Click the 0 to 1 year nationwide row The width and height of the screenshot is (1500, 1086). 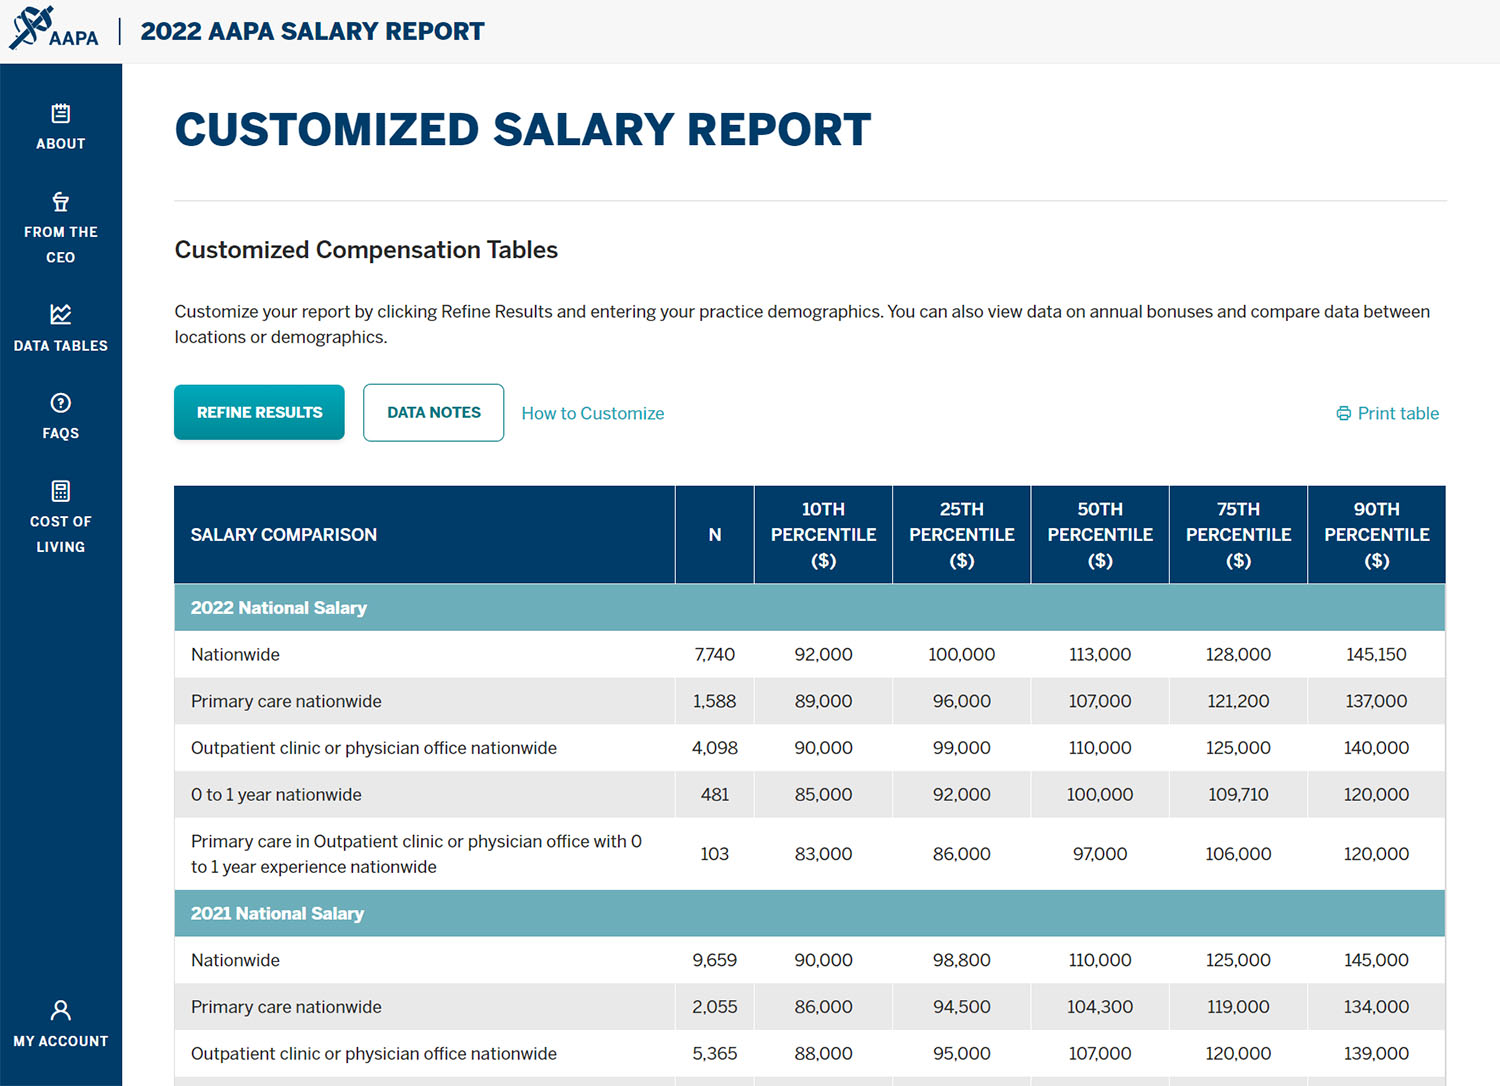coord(276,795)
